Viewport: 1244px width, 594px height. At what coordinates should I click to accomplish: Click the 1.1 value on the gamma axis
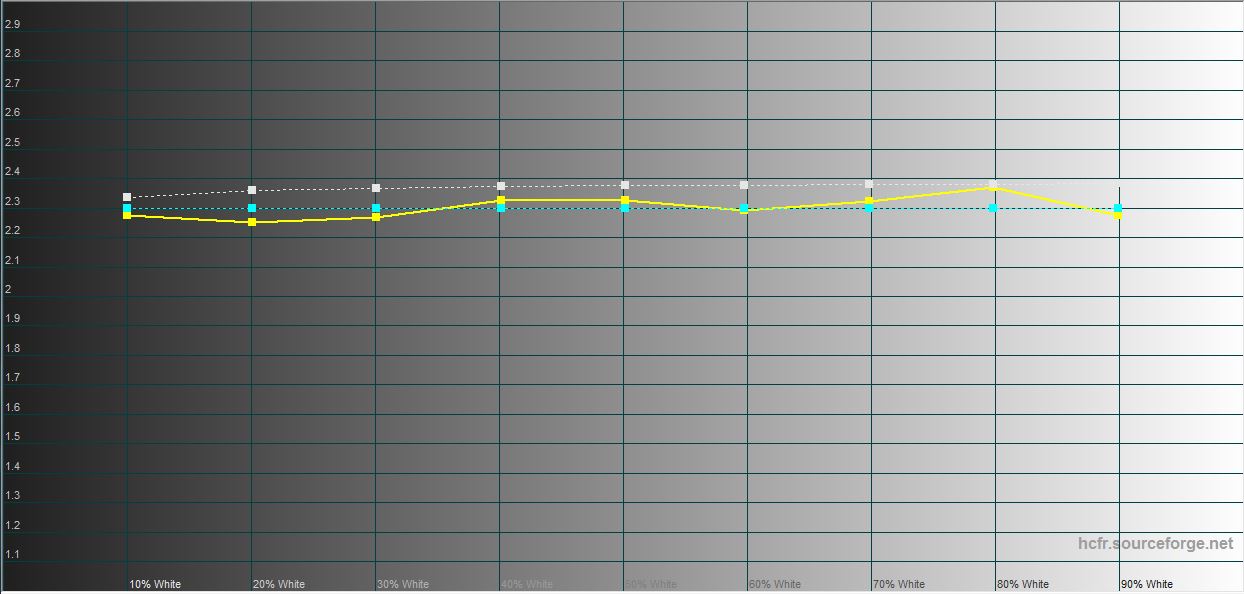13,554
